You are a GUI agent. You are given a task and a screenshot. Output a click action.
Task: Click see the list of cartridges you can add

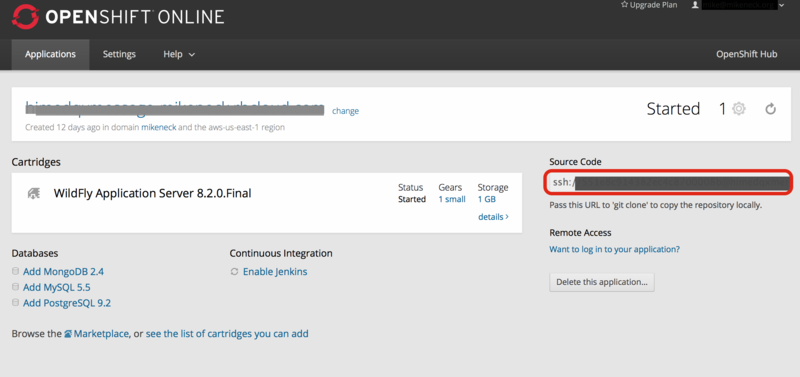tap(227, 334)
